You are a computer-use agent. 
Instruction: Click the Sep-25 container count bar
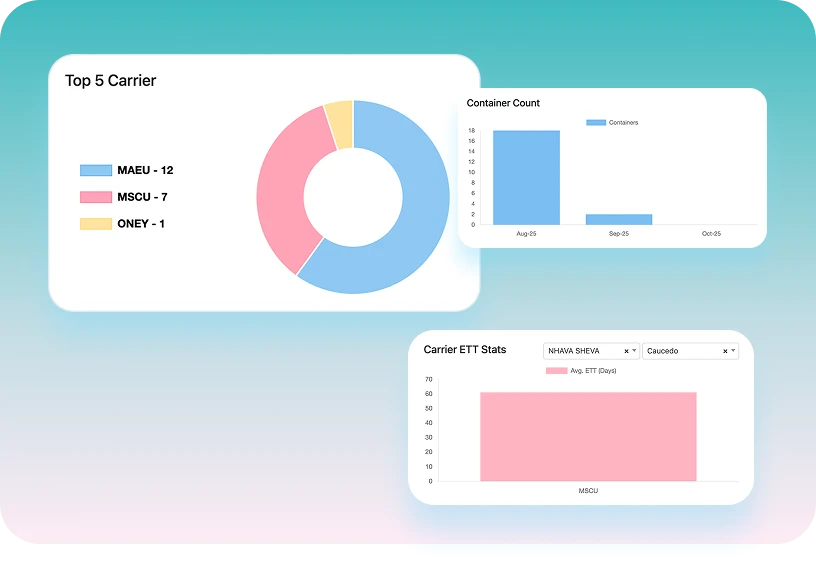tap(618, 219)
